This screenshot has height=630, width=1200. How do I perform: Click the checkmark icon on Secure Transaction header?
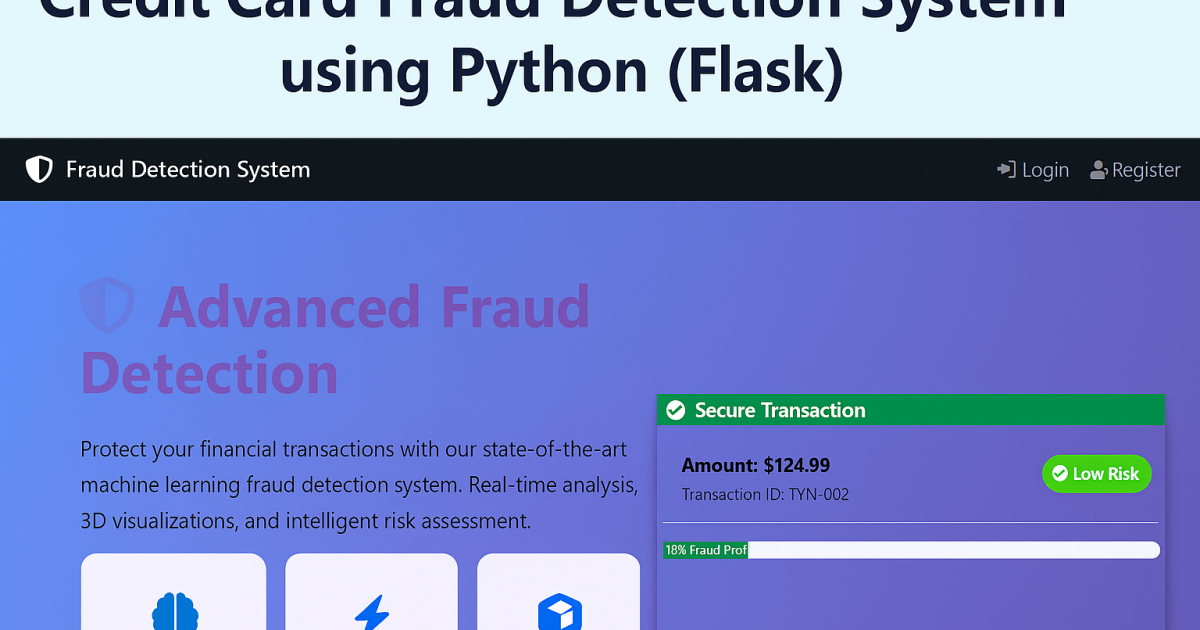coord(676,410)
